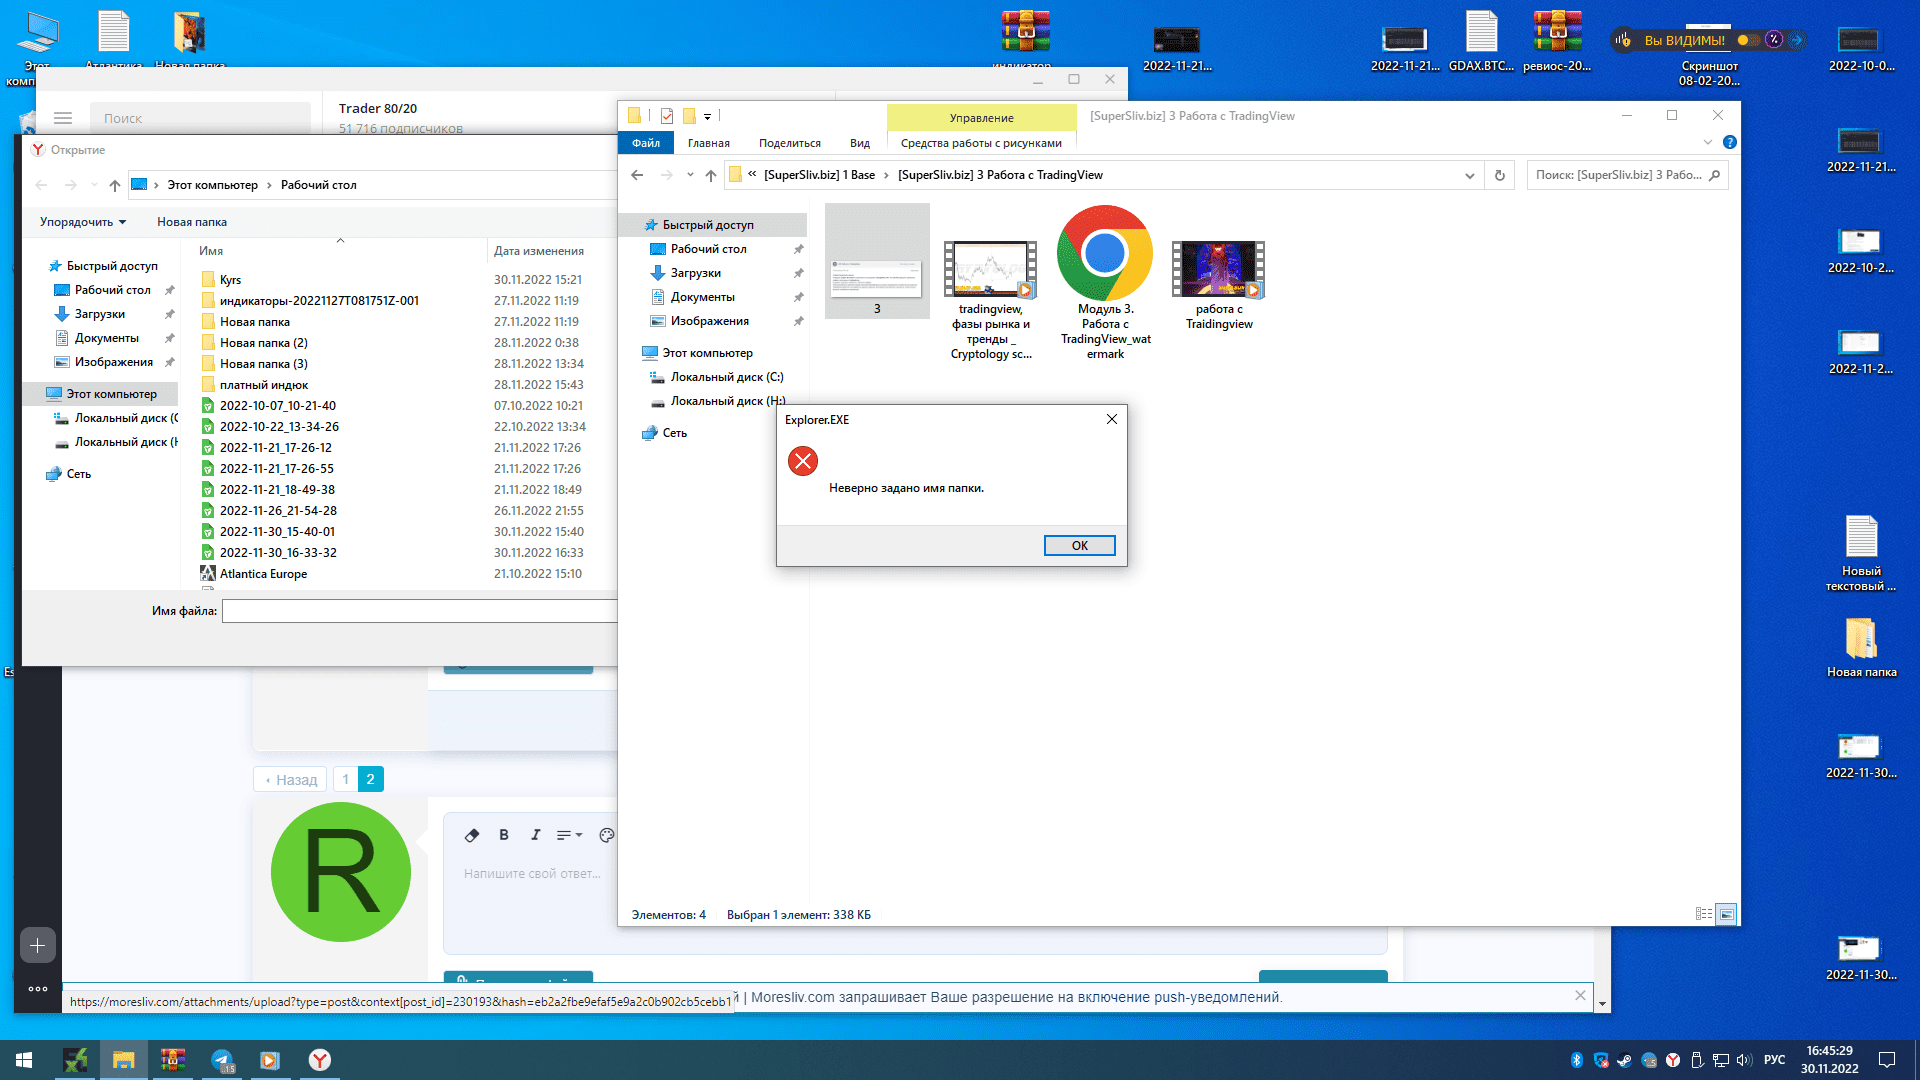
Task: Open the Файл menu in Explorer
Action: tap(645, 143)
